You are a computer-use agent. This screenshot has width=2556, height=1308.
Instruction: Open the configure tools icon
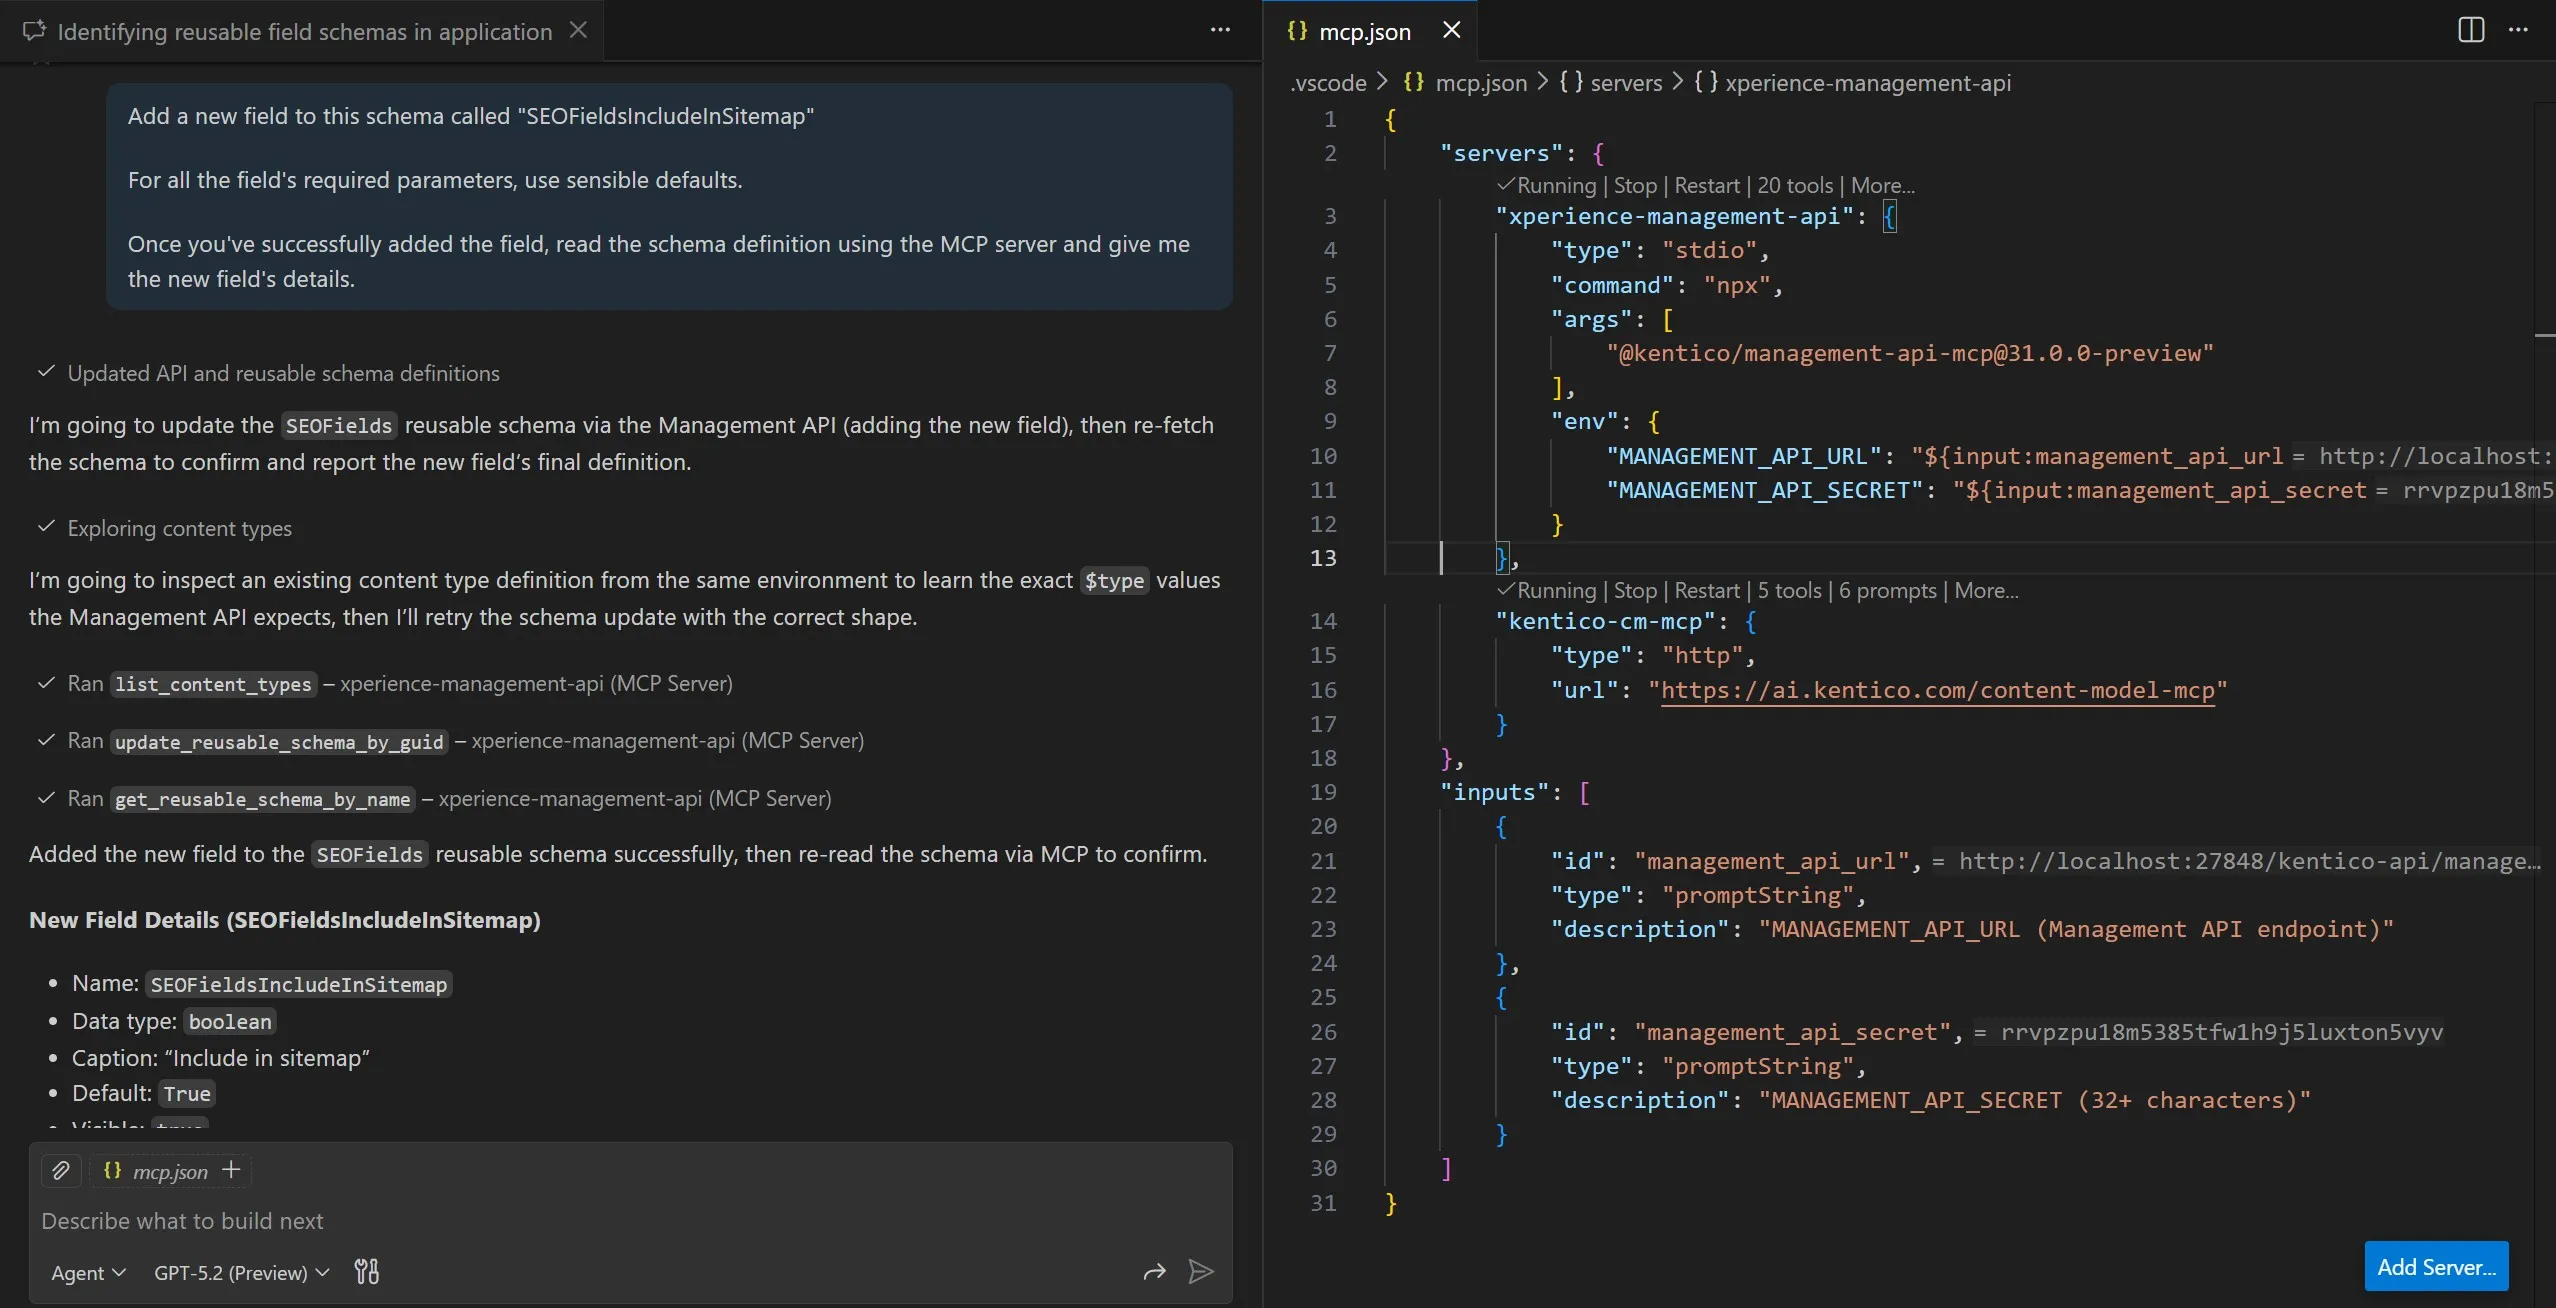click(367, 1272)
